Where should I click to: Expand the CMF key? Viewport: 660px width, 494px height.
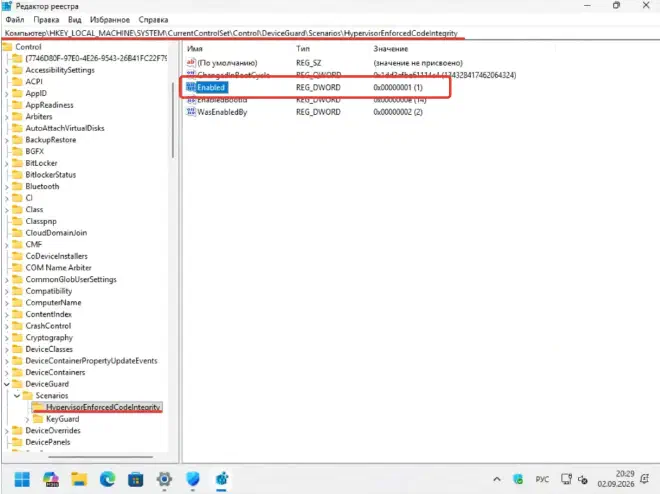pos(6,245)
